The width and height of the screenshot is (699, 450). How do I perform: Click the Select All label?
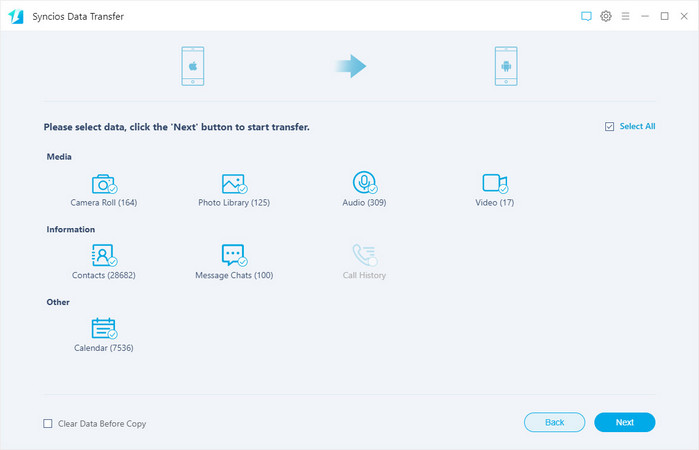(x=637, y=126)
